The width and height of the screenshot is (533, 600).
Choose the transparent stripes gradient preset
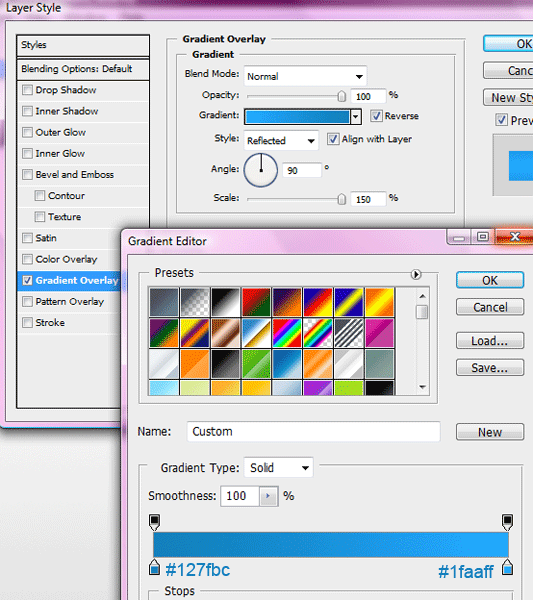[349, 333]
